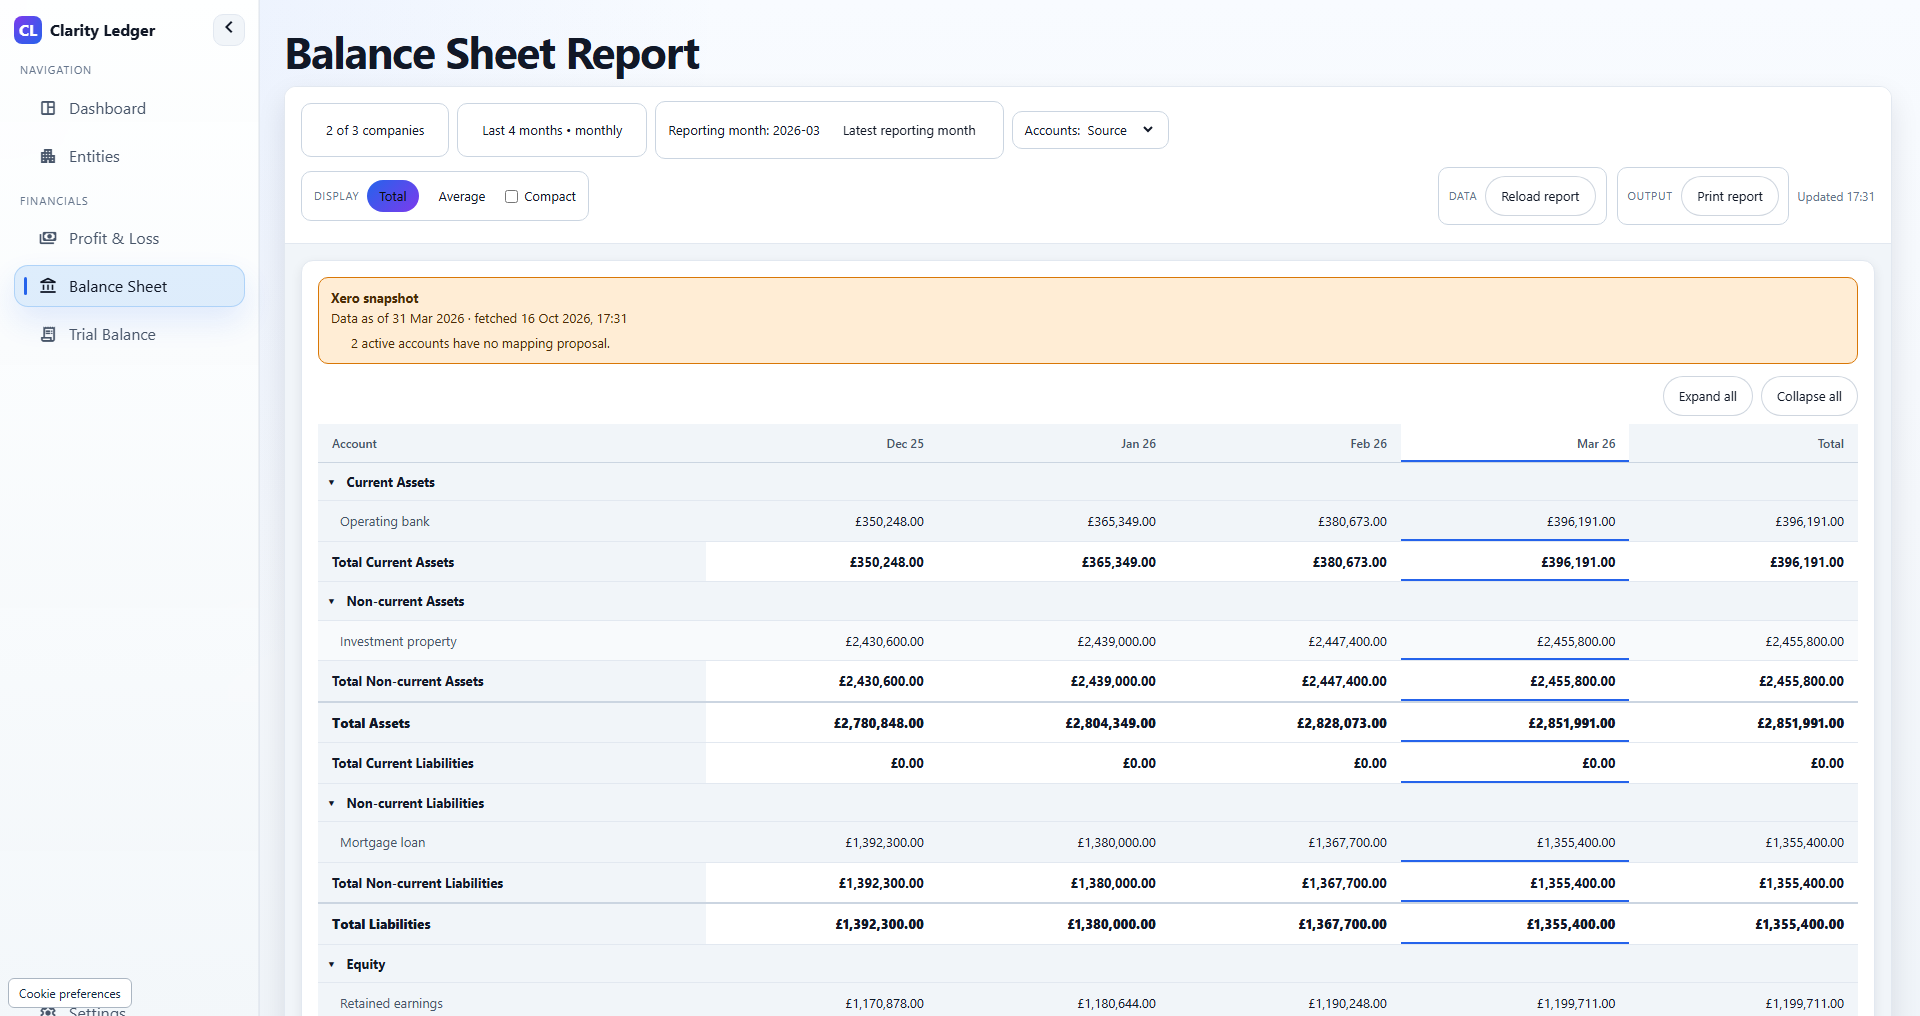Click the Reload report button
The width and height of the screenshot is (1920, 1016).
tap(1540, 196)
